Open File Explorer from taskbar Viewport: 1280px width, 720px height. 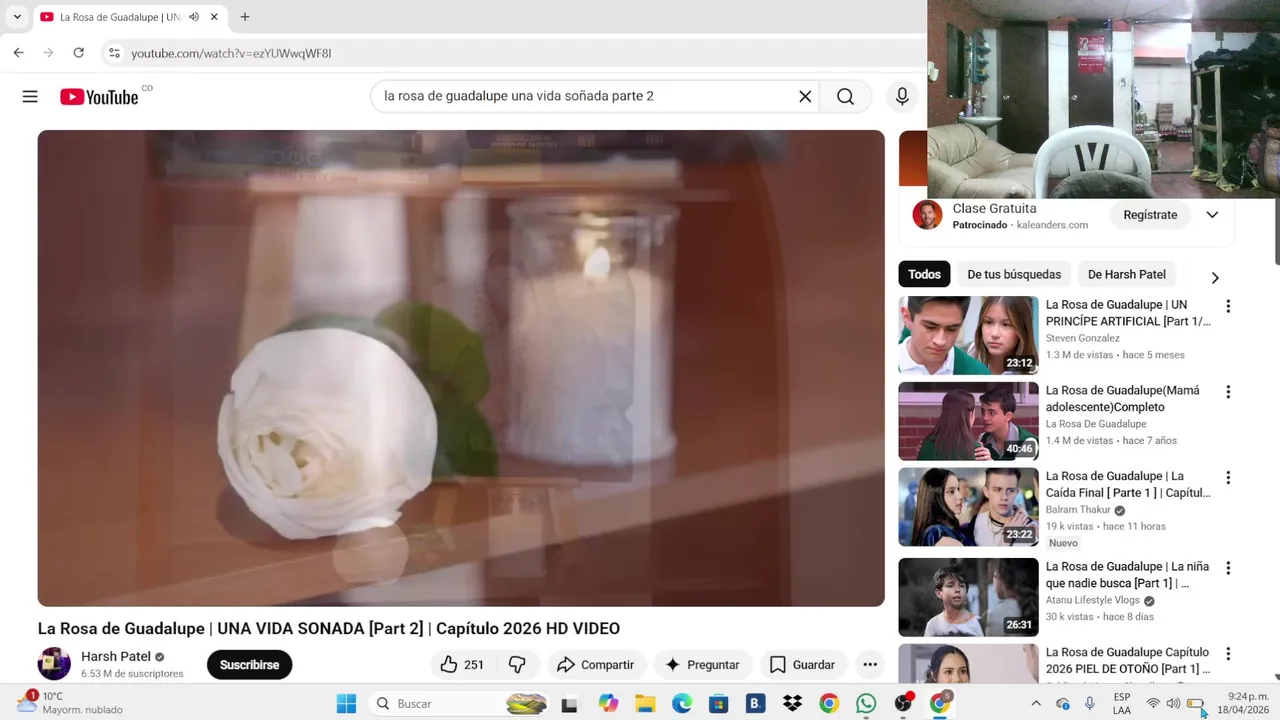tap(645, 704)
